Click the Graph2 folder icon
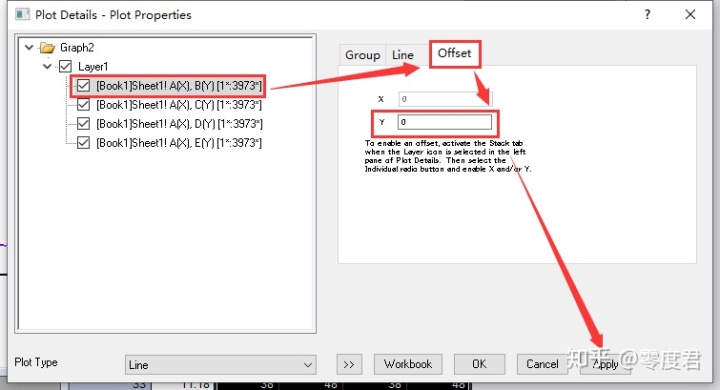 [47, 48]
